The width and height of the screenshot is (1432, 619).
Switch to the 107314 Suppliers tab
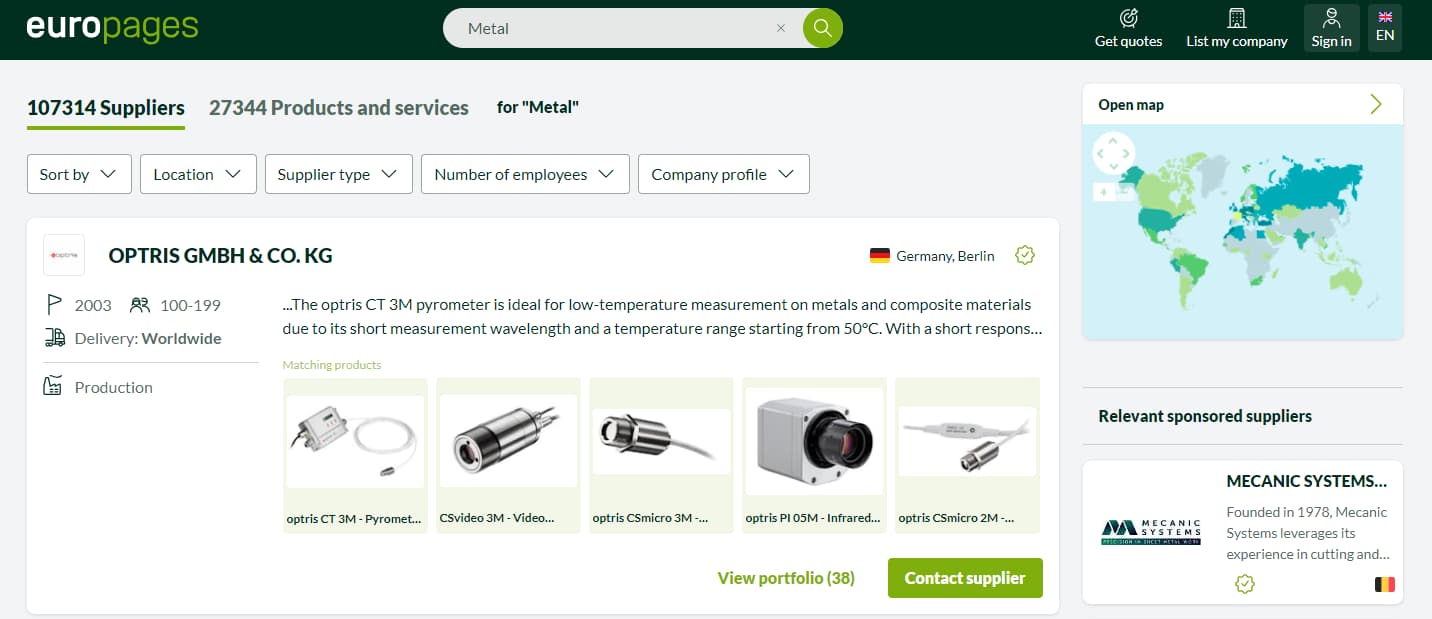point(106,108)
